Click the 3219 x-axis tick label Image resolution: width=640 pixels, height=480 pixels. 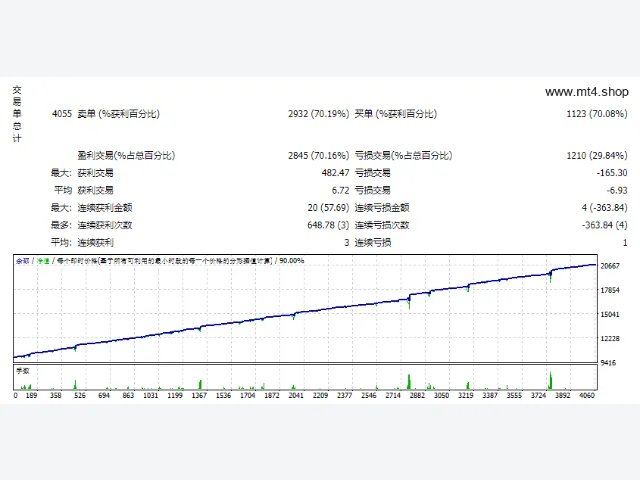point(466,396)
